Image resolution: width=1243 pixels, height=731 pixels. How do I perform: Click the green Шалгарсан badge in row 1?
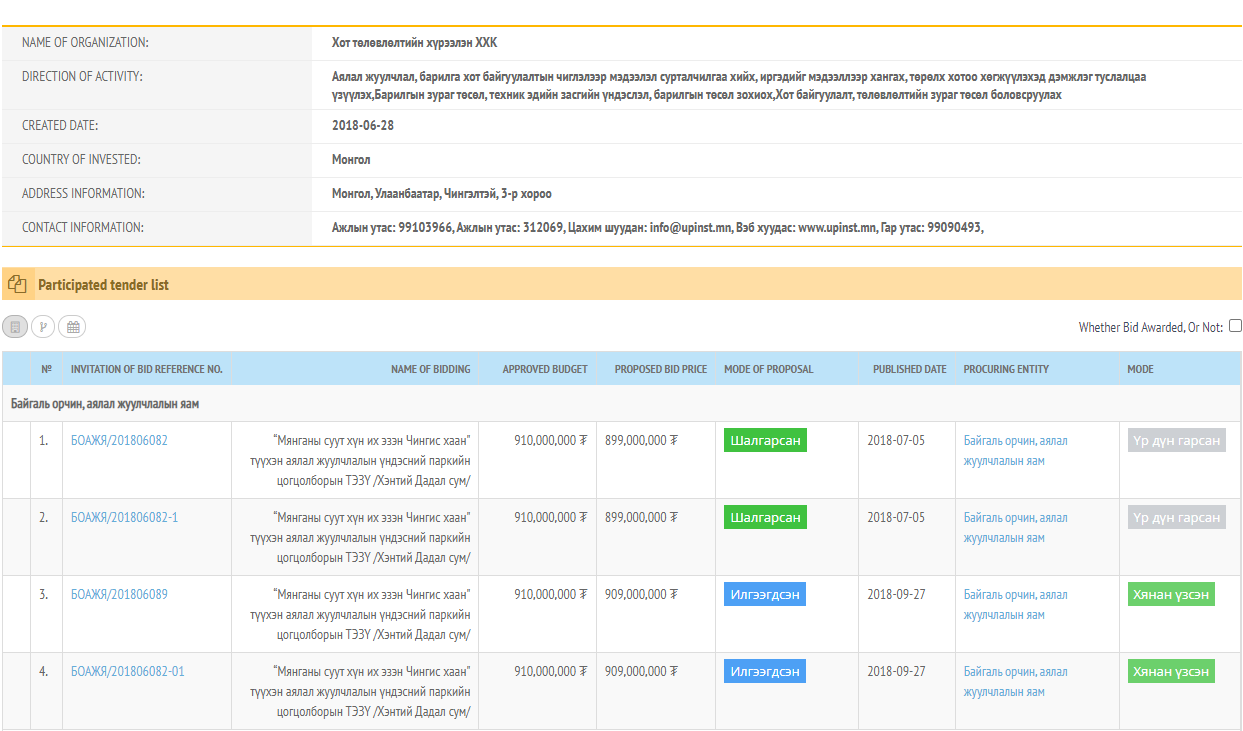[765, 441]
